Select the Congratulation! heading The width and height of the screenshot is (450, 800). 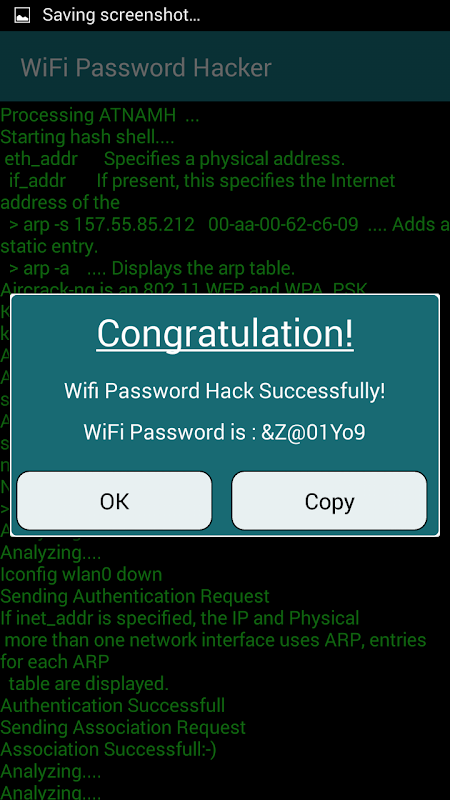[x=225, y=333]
